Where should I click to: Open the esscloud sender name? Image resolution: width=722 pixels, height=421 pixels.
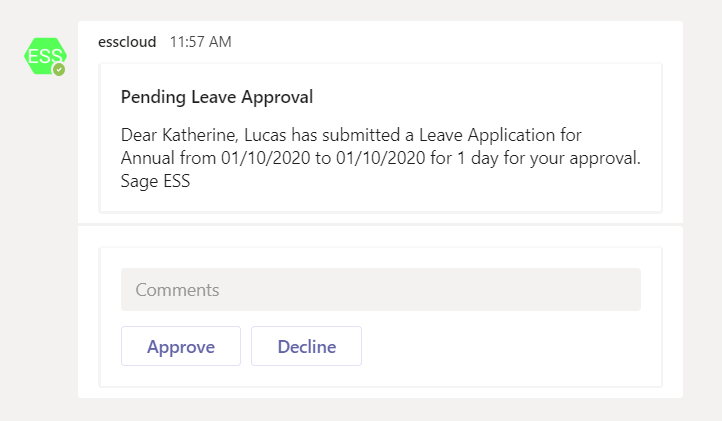click(127, 42)
